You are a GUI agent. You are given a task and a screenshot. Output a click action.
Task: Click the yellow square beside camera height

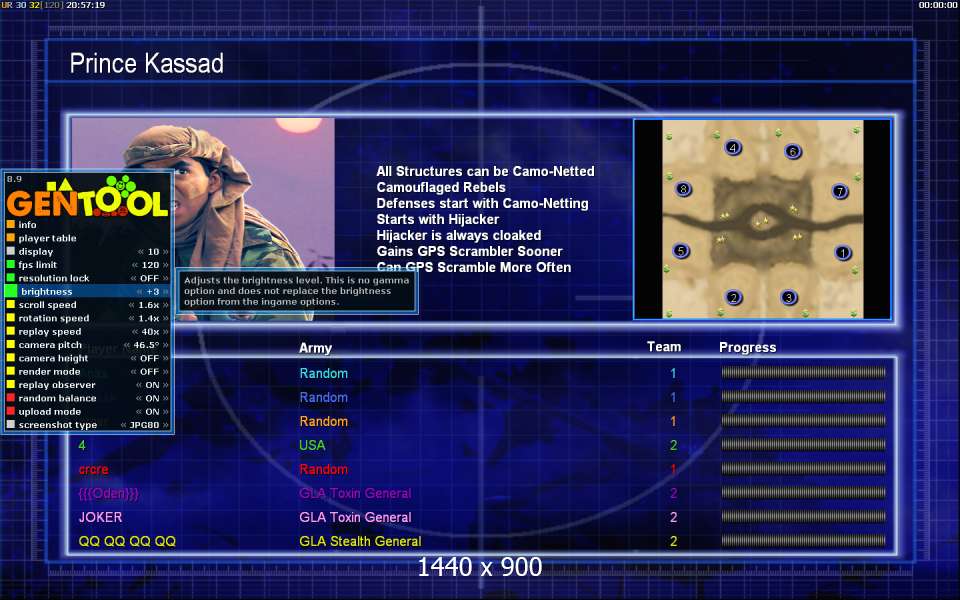coord(10,358)
